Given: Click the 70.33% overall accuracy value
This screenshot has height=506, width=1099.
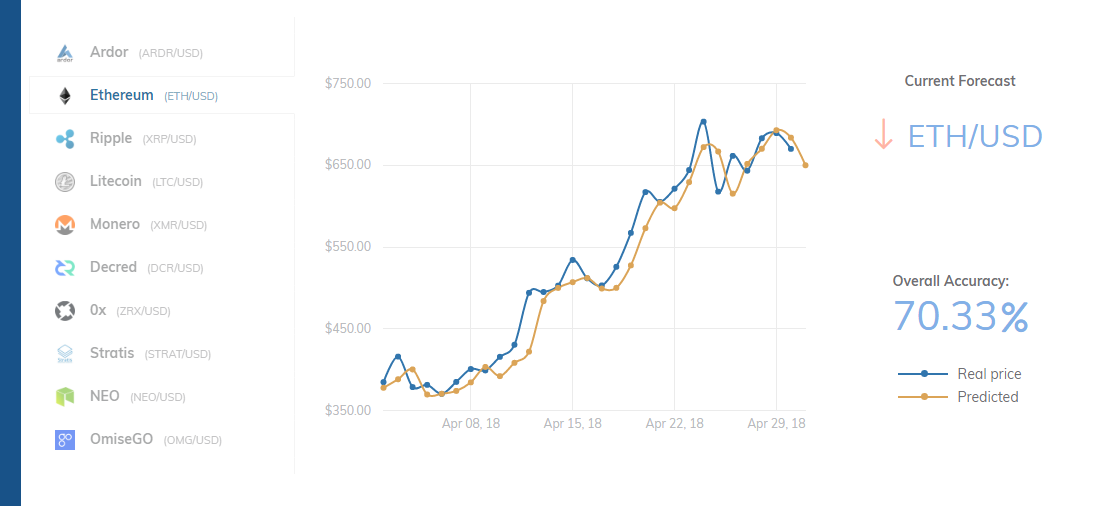Looking at the screenshot, I should 960,317.
